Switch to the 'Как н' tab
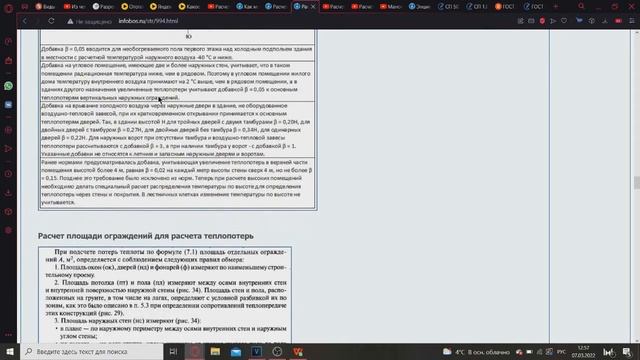 (247, 7)
